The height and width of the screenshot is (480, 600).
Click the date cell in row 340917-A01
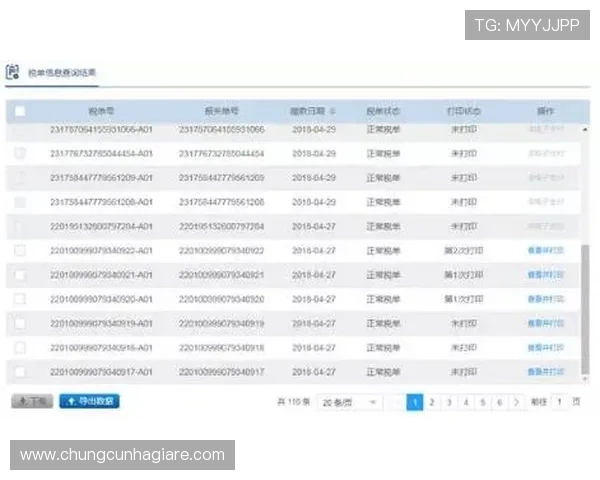coord(314,372)
